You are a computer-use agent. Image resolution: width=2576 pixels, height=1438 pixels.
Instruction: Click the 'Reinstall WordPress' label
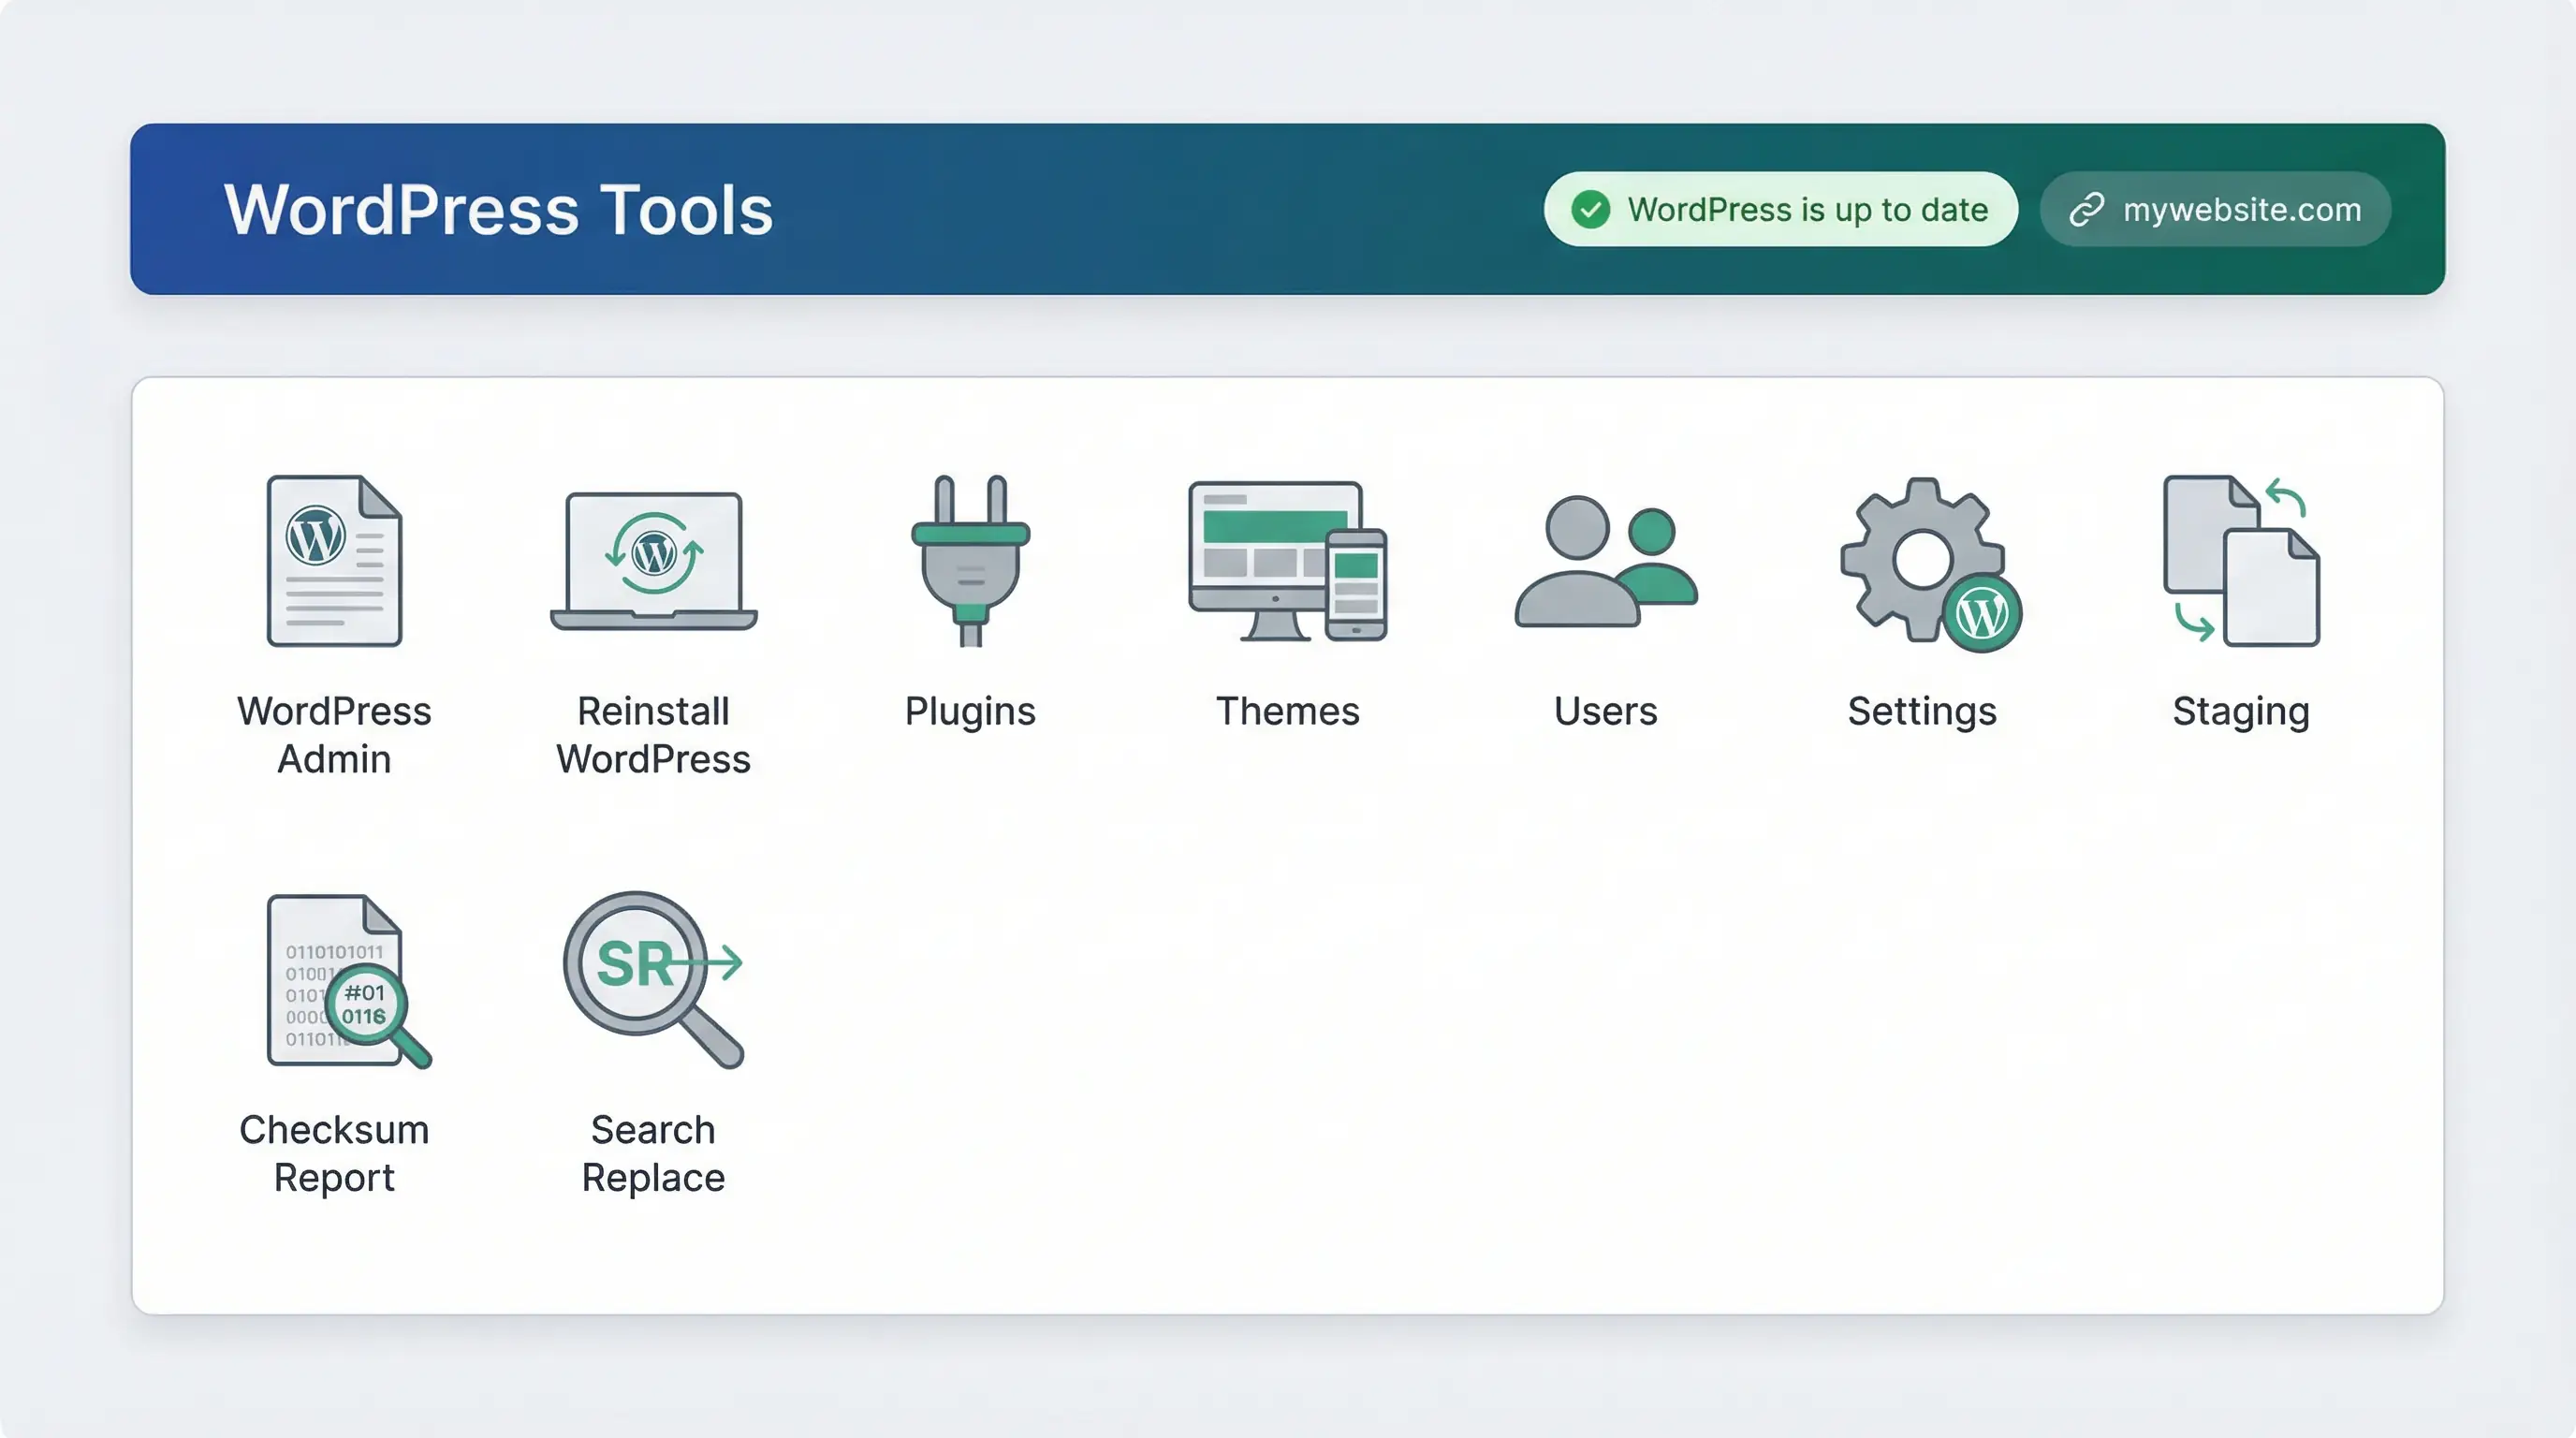coord(653,735)
